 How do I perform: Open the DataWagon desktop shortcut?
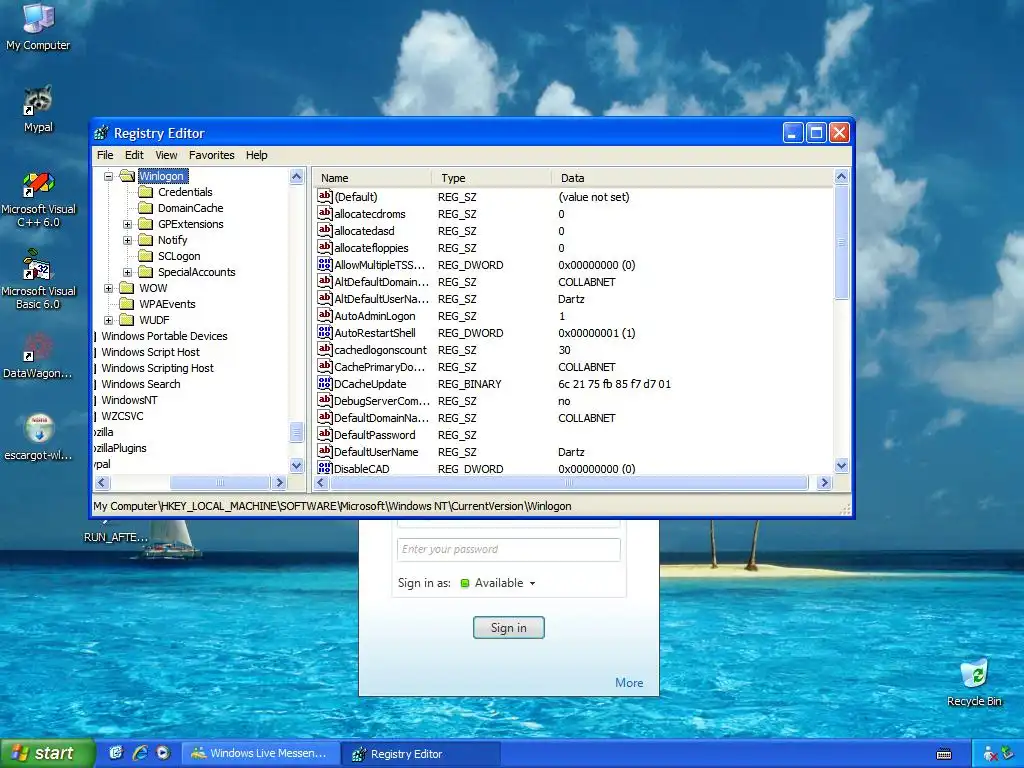tap(38, 356)
